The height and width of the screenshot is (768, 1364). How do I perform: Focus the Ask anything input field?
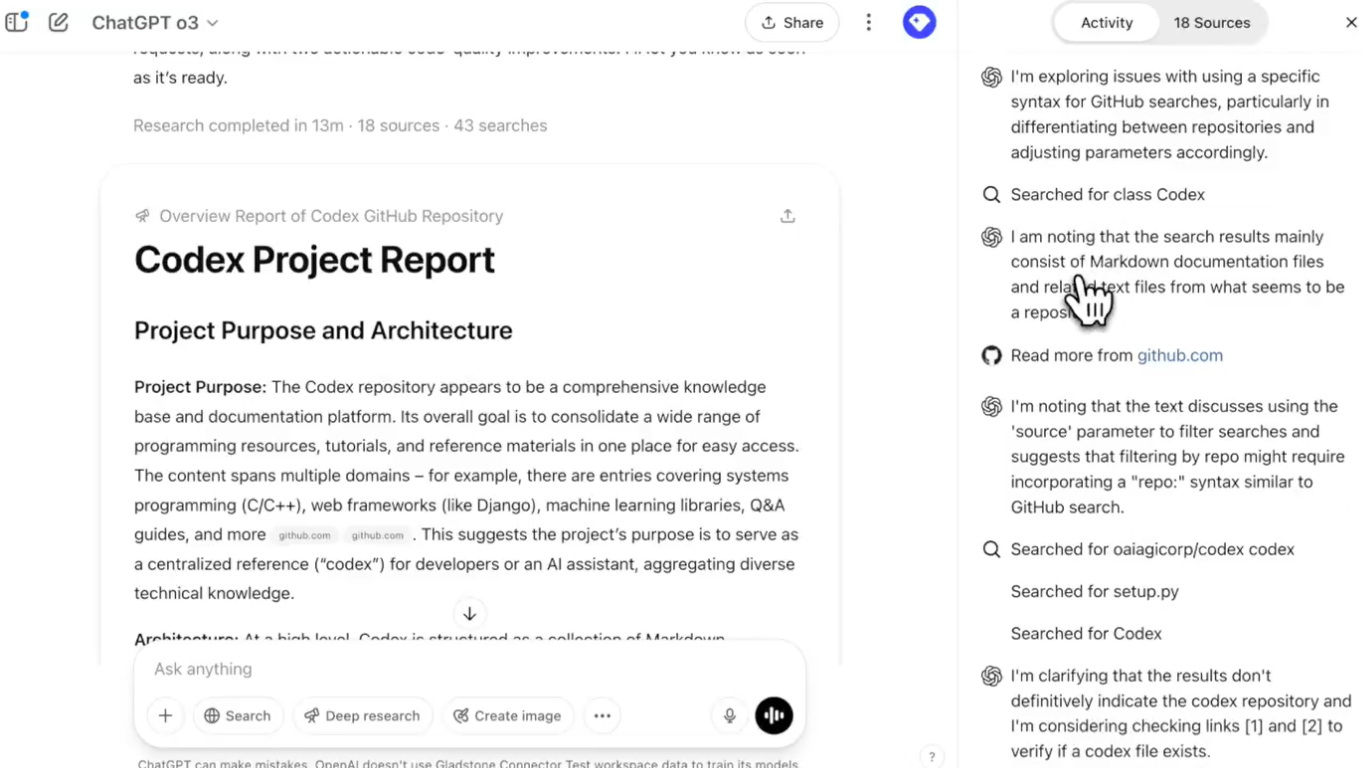pos(470,669)
